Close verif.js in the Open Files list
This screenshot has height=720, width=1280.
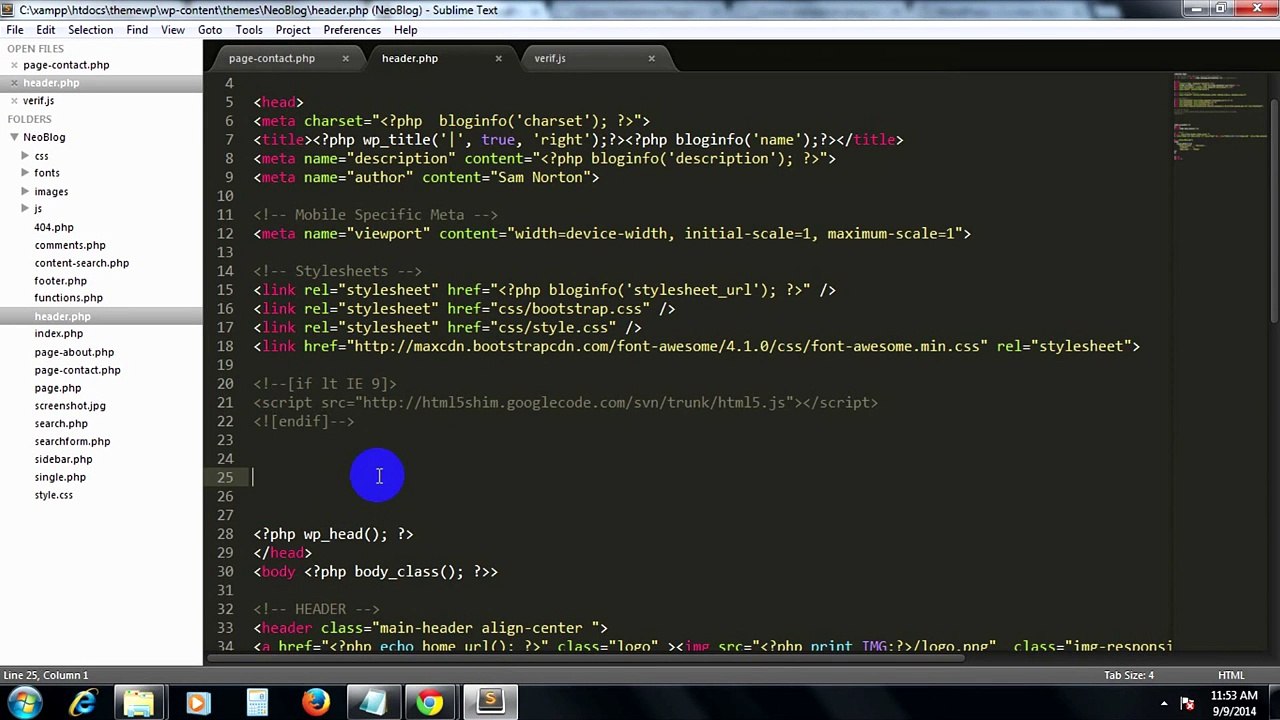(x=14, y=101)
